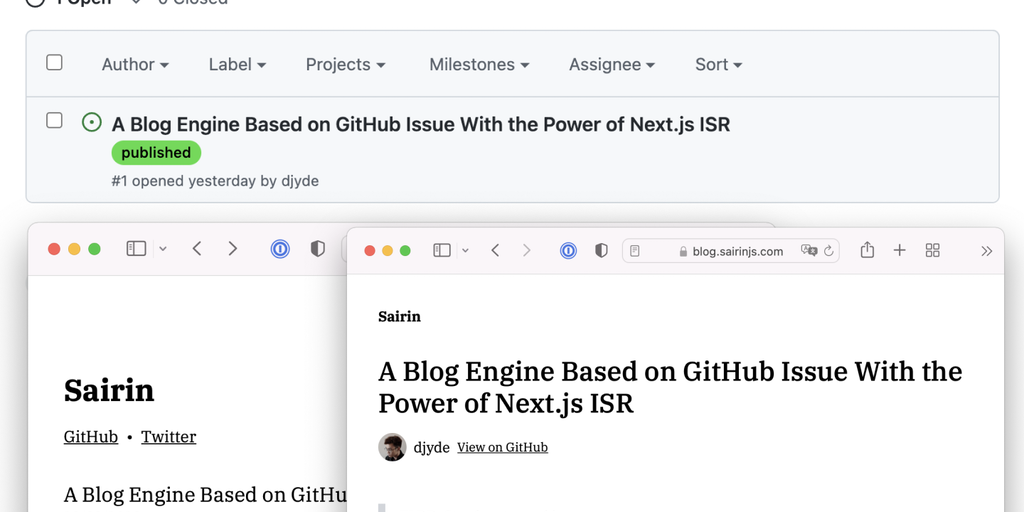Click the blog.sairinjs.com address field
Viewport: 1024px width, 512px height.
(731, 251)
